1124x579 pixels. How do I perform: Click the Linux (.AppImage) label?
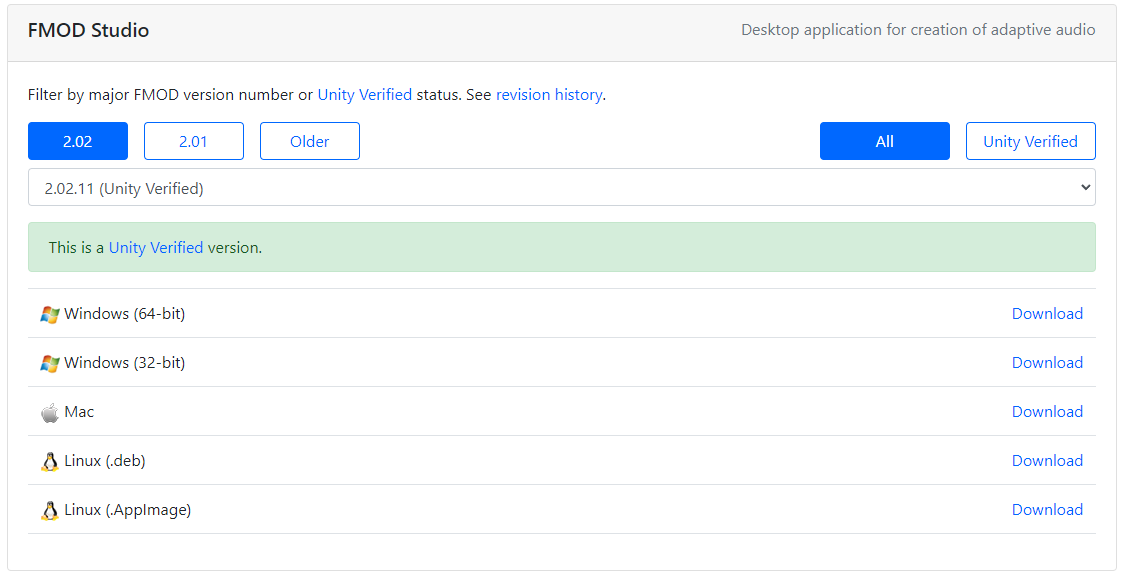coord(128,509)
